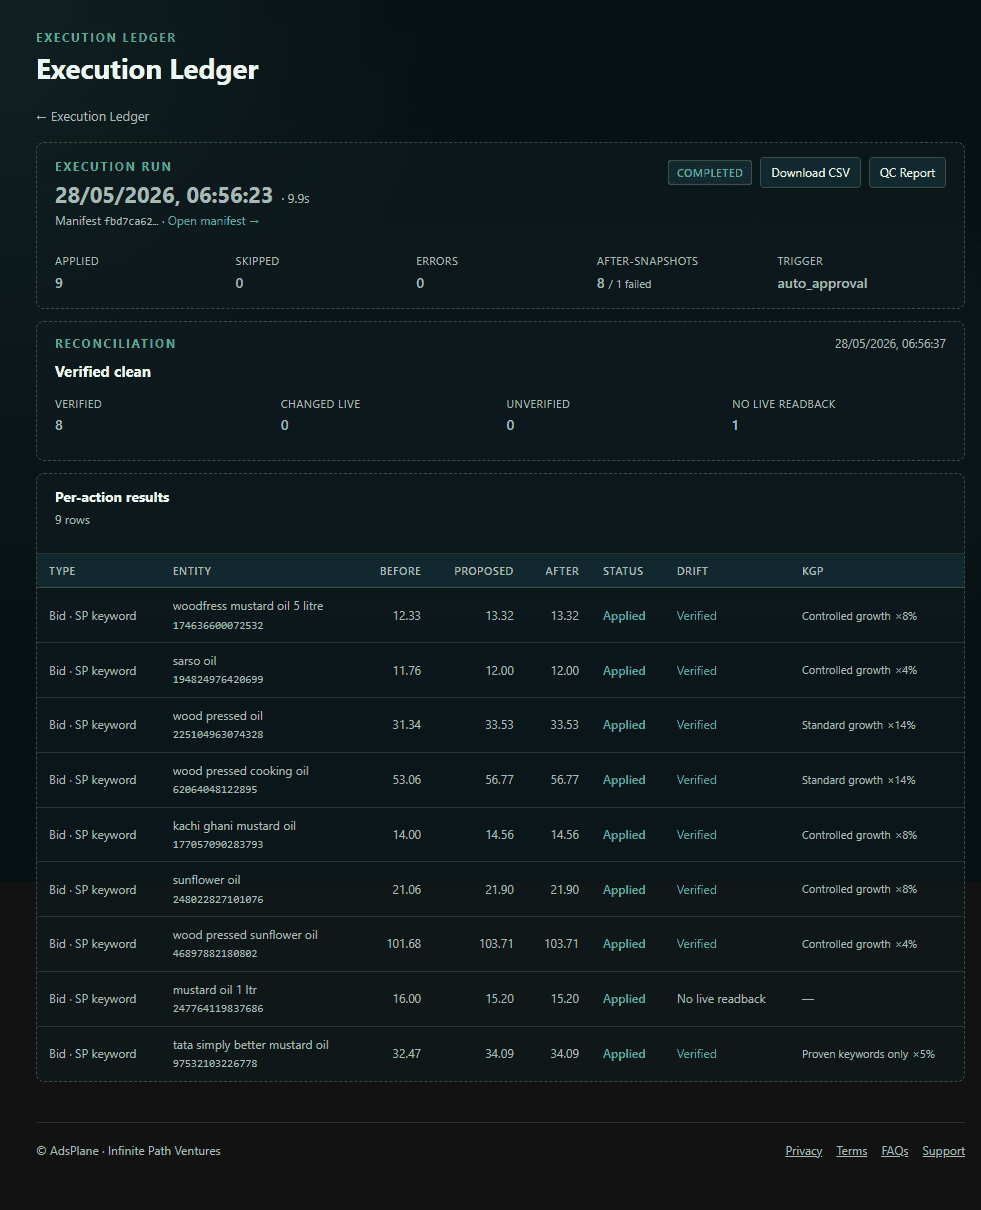Screen dimensions: 981x1210
Task: Click the reconciliation time 28/05/2026, 06:56:37
Action: (890, 344)
